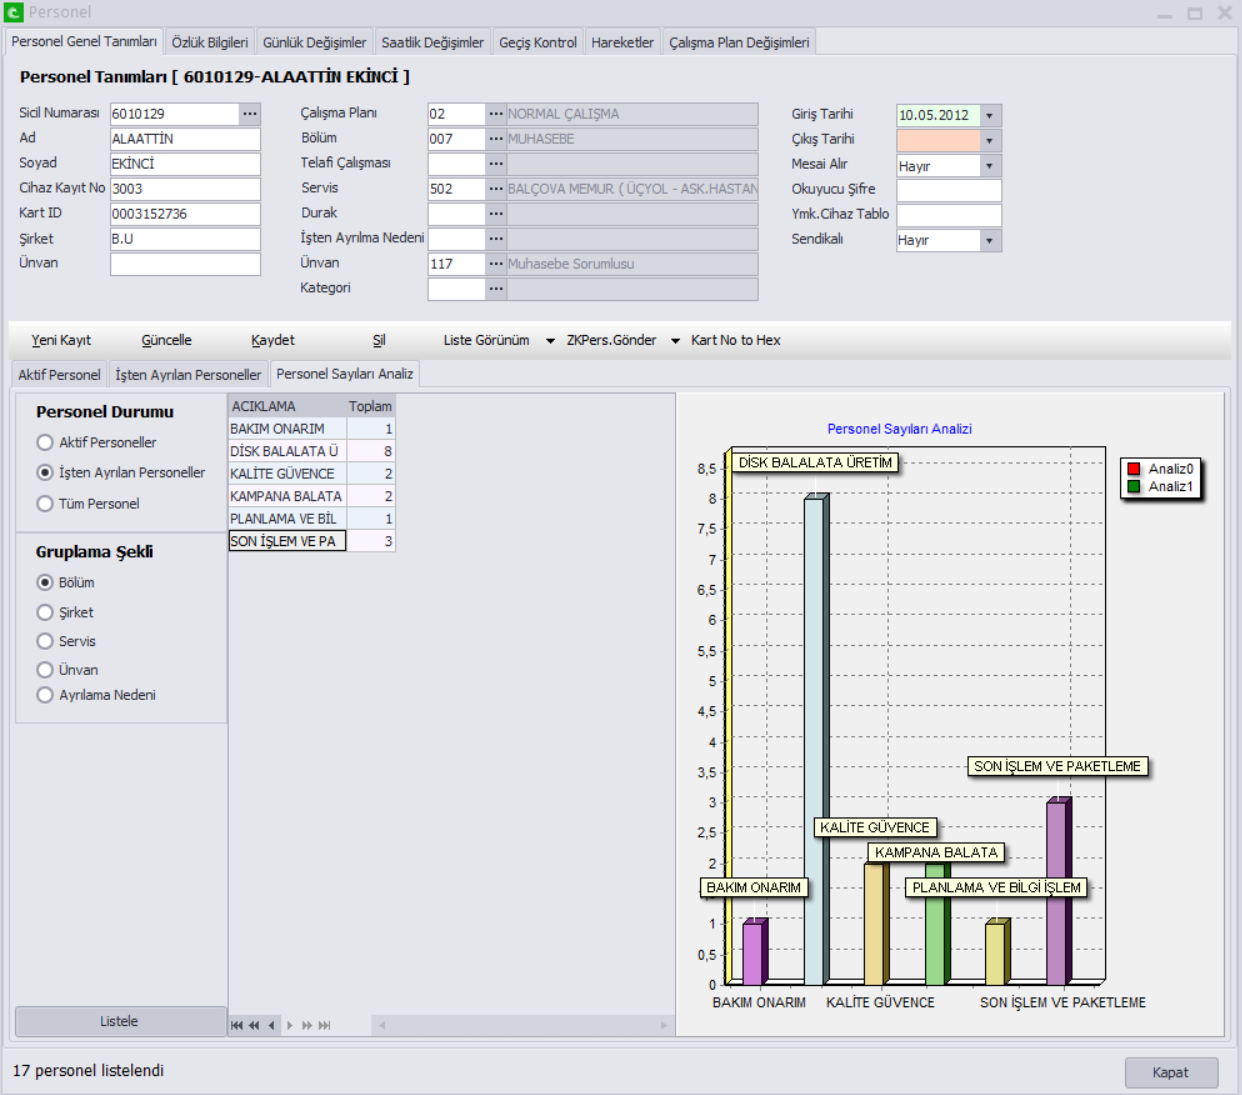
Task: Close the form with Kapat button
Action: [1171, 1073]
